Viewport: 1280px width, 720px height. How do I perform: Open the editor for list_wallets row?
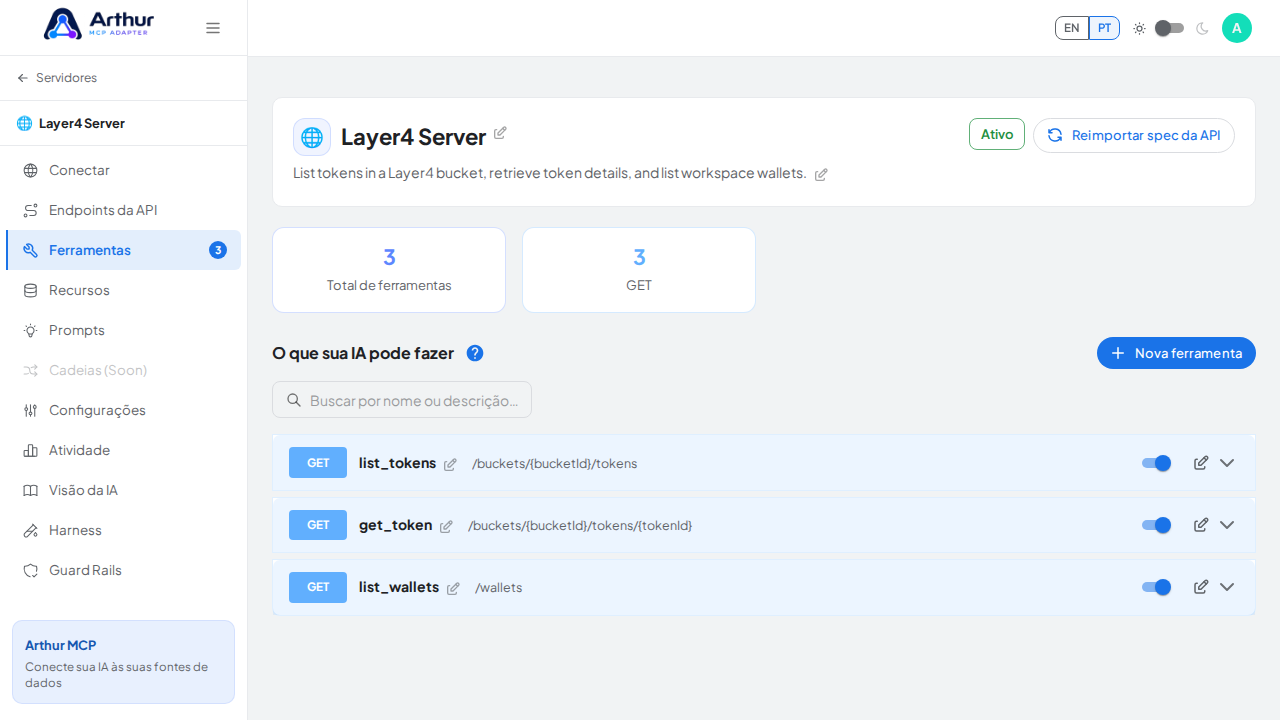pyautogui.click(x=1201, y=587)
